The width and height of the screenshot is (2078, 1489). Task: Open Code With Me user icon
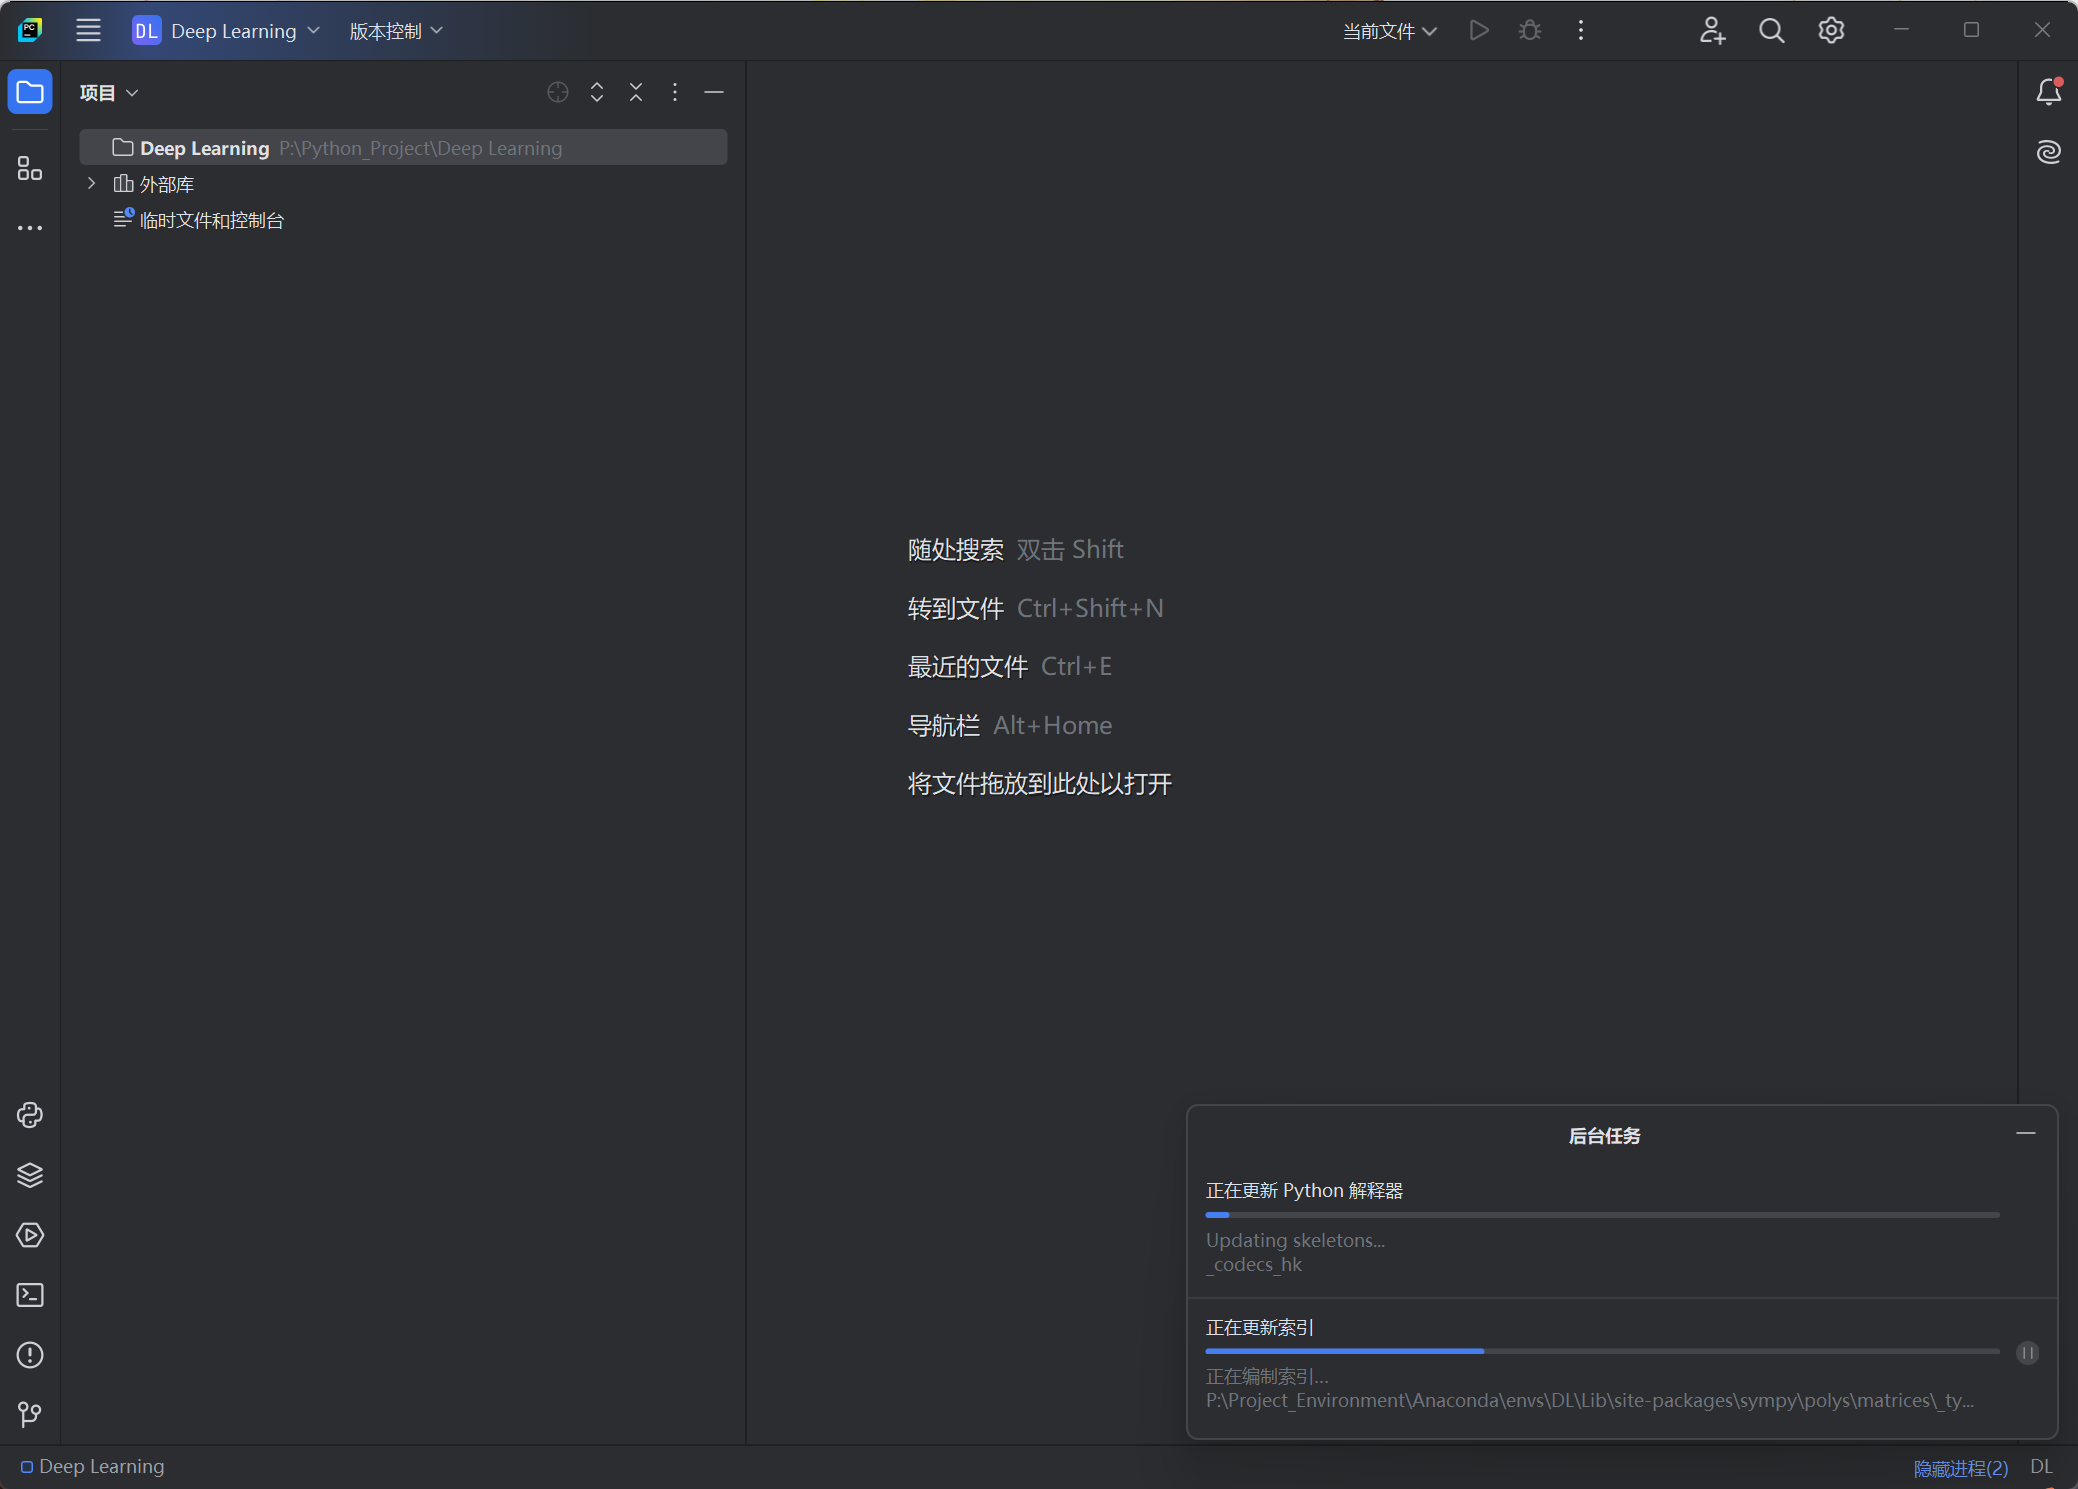(1712, 30)
